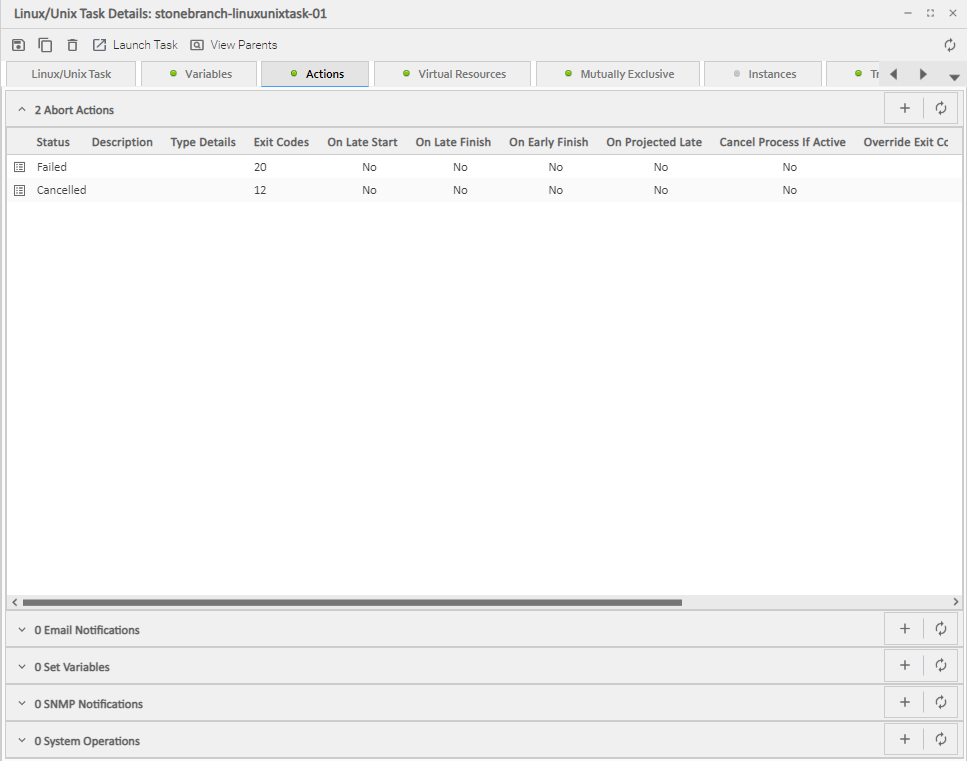Switch to the Variables tab
Image resolution: width=967 pixels, height=761 pixels.
click(x=199, y=74)
